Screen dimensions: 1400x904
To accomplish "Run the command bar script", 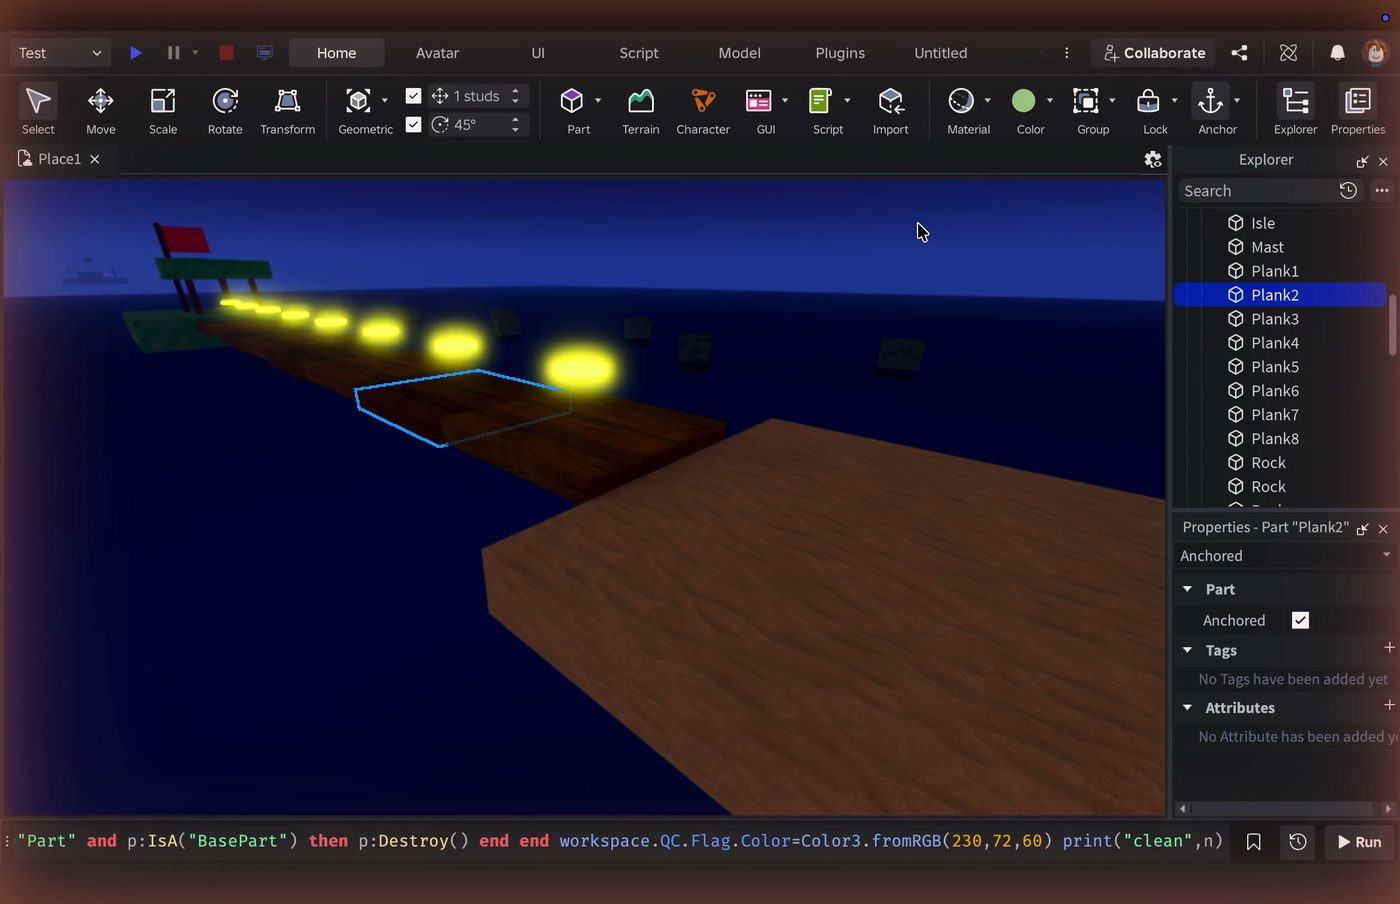I will pos(1359,842).
